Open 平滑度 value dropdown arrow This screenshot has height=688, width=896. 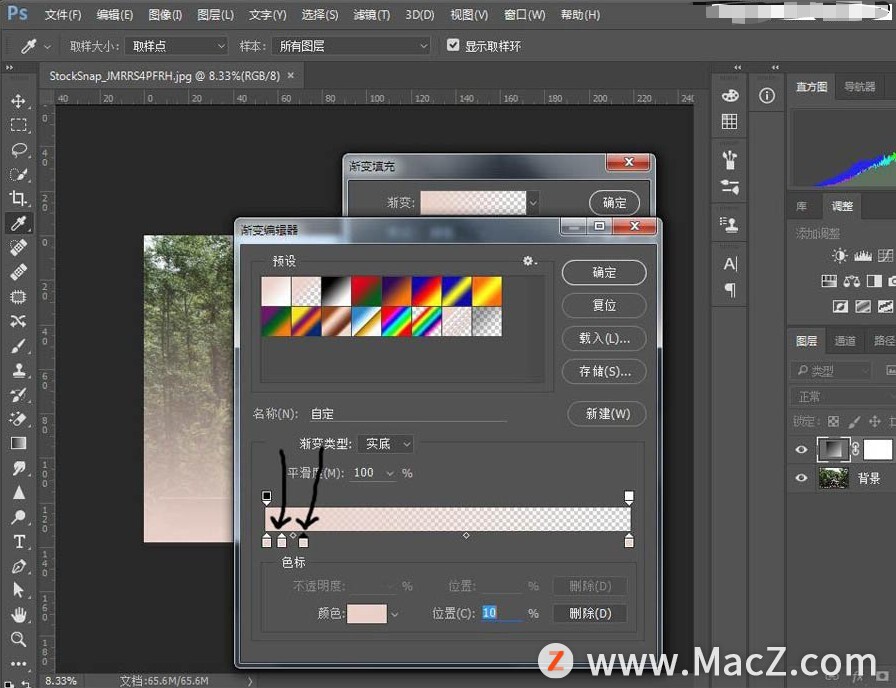(x=390, y=473)
